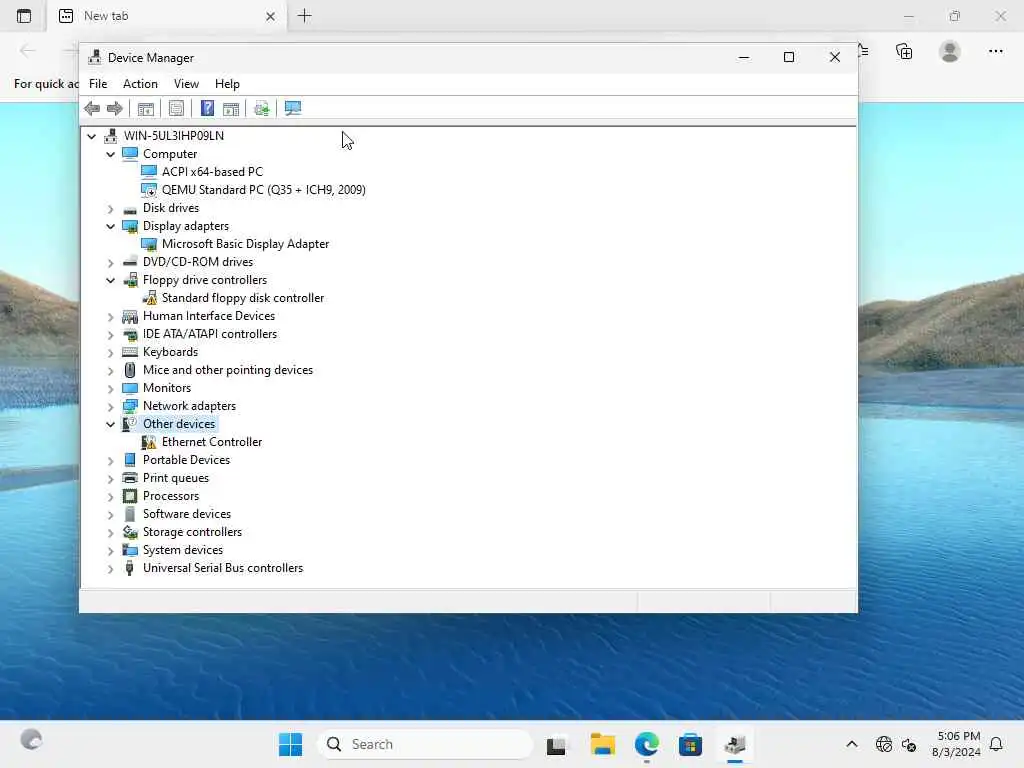Select the Ethernet Controller entry
1024x768 pixels.
pyautogui.click(x=212, y=442)
